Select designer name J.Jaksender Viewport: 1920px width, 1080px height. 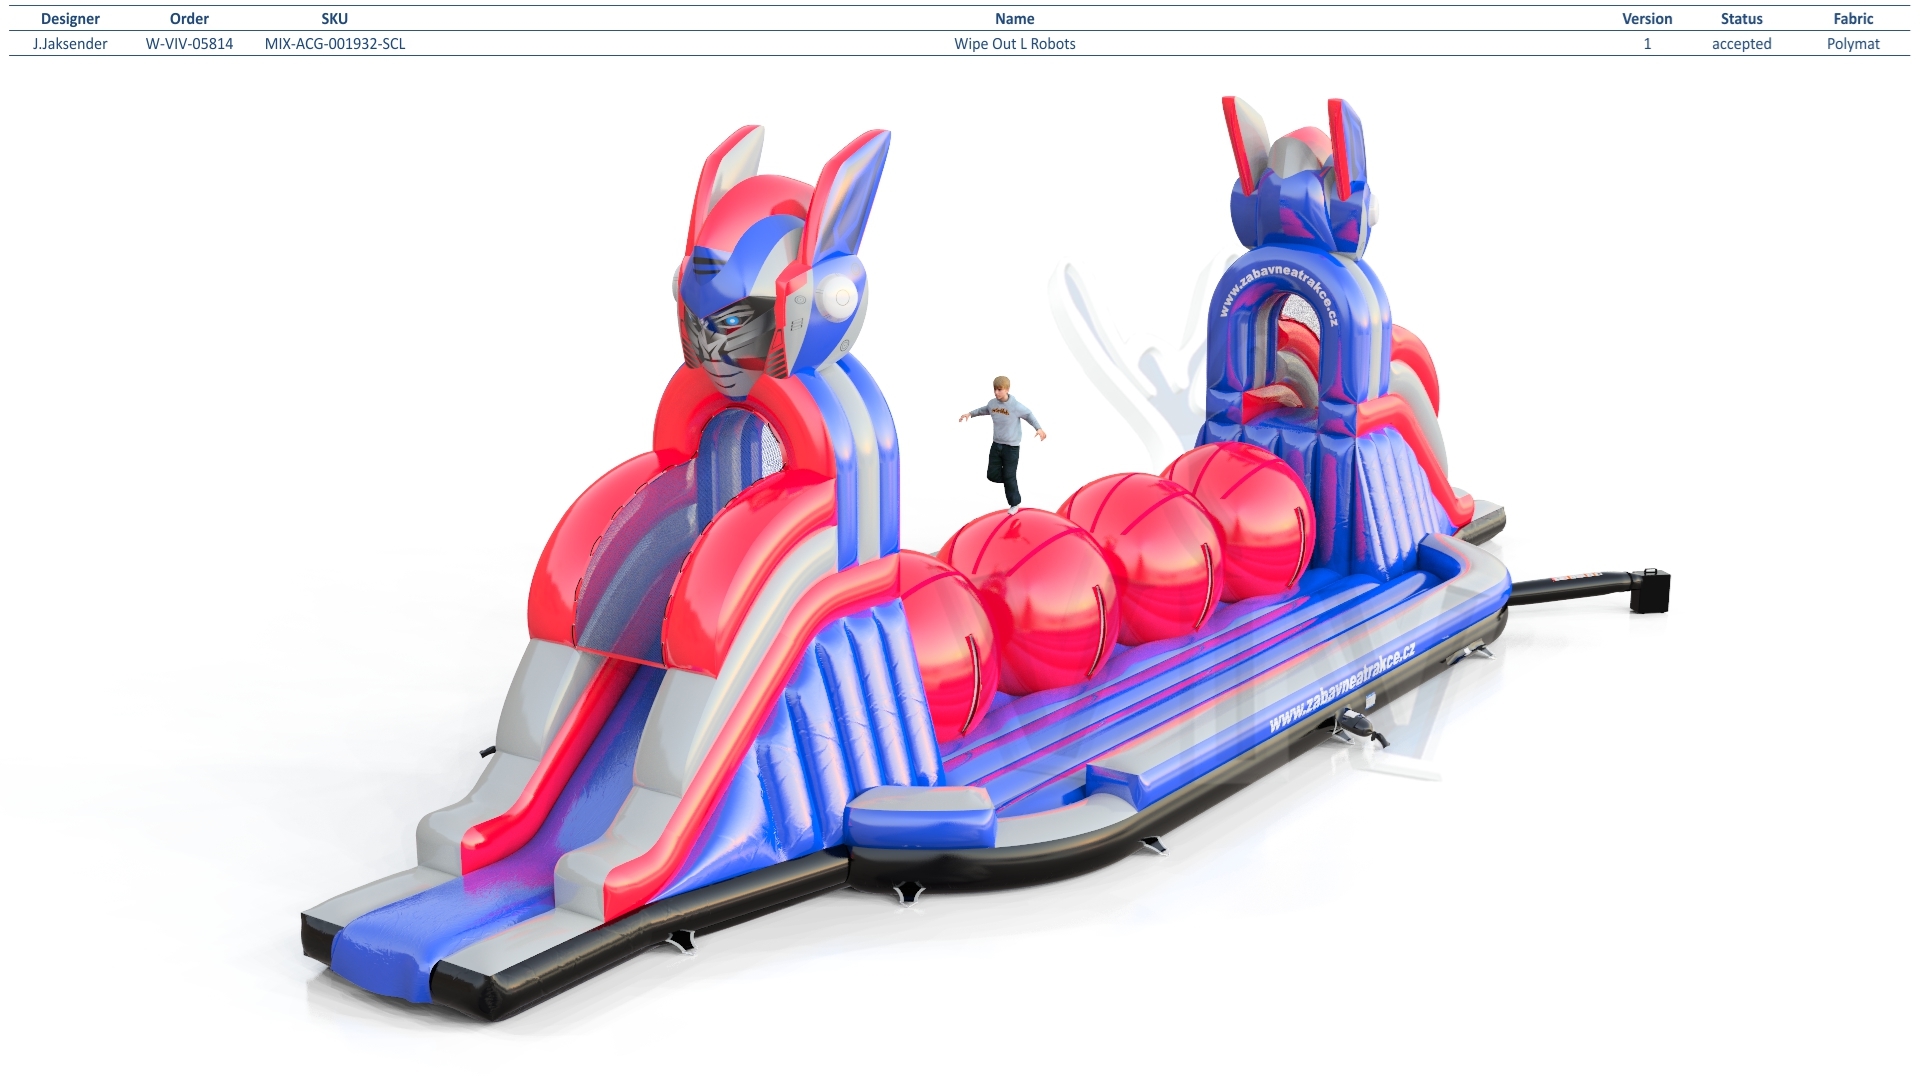click(70, 44)
